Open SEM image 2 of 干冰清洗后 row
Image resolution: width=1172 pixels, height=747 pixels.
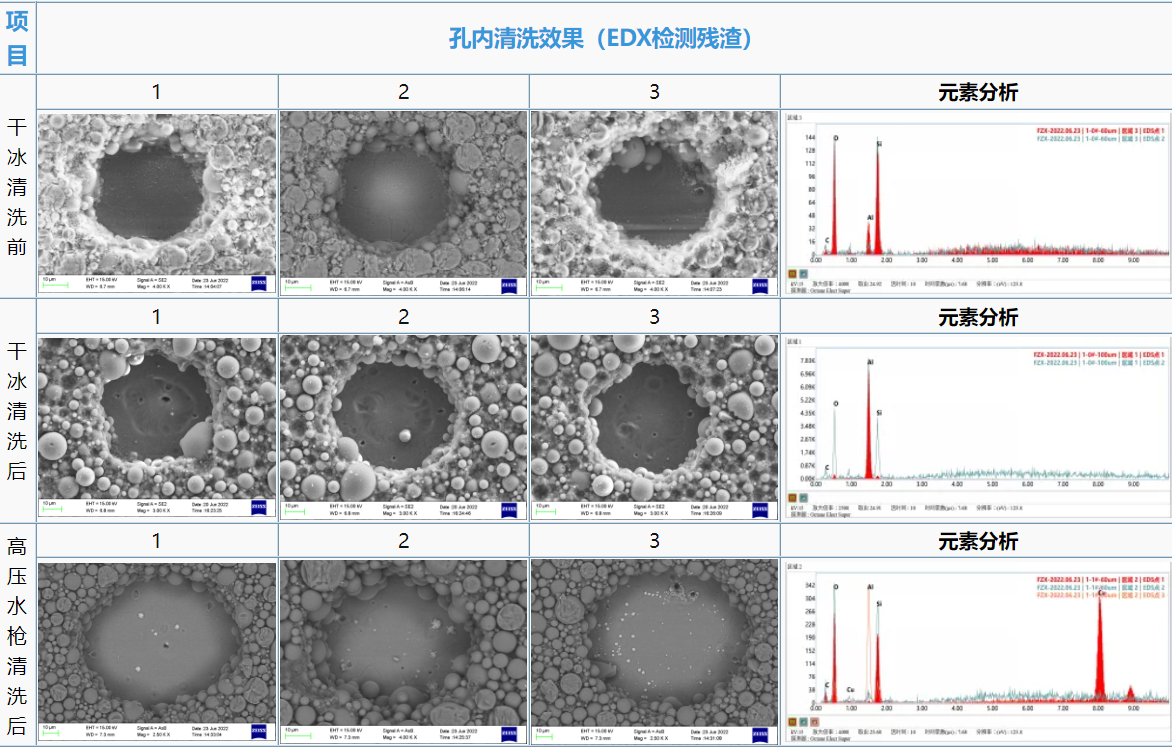pyautogui.click(x=403, y=414)
